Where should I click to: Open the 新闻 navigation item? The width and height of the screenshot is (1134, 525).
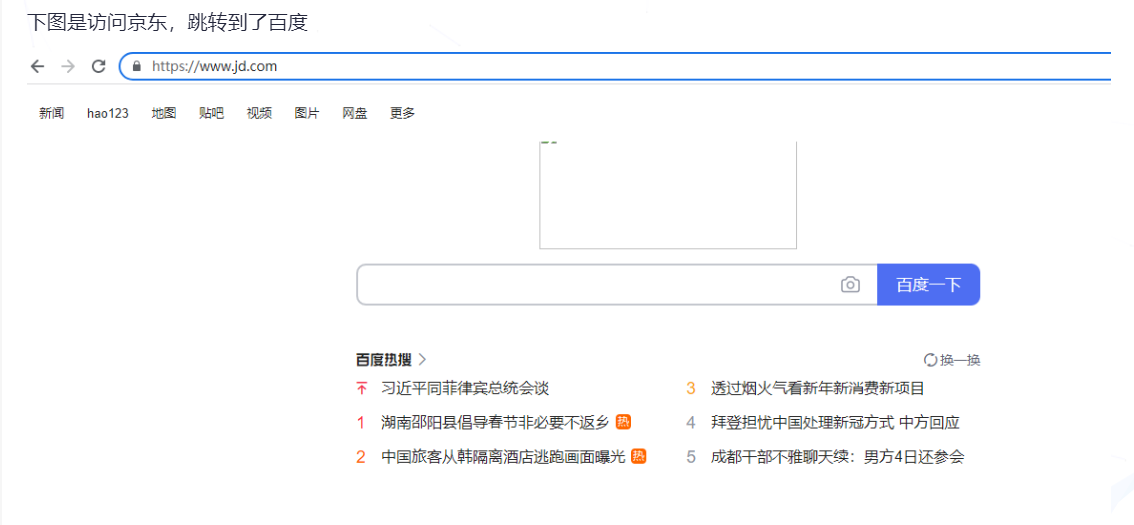tap(51, 113)
